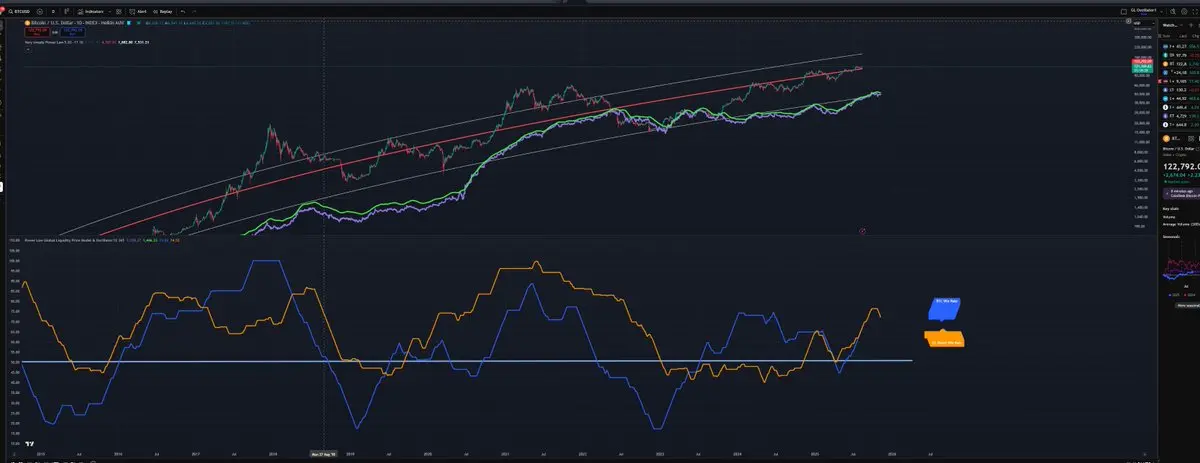This screenshot has height=463, width=1200.
Task: Start bar Replay mode
Action: pyautogui.click(x=163, y=11)
